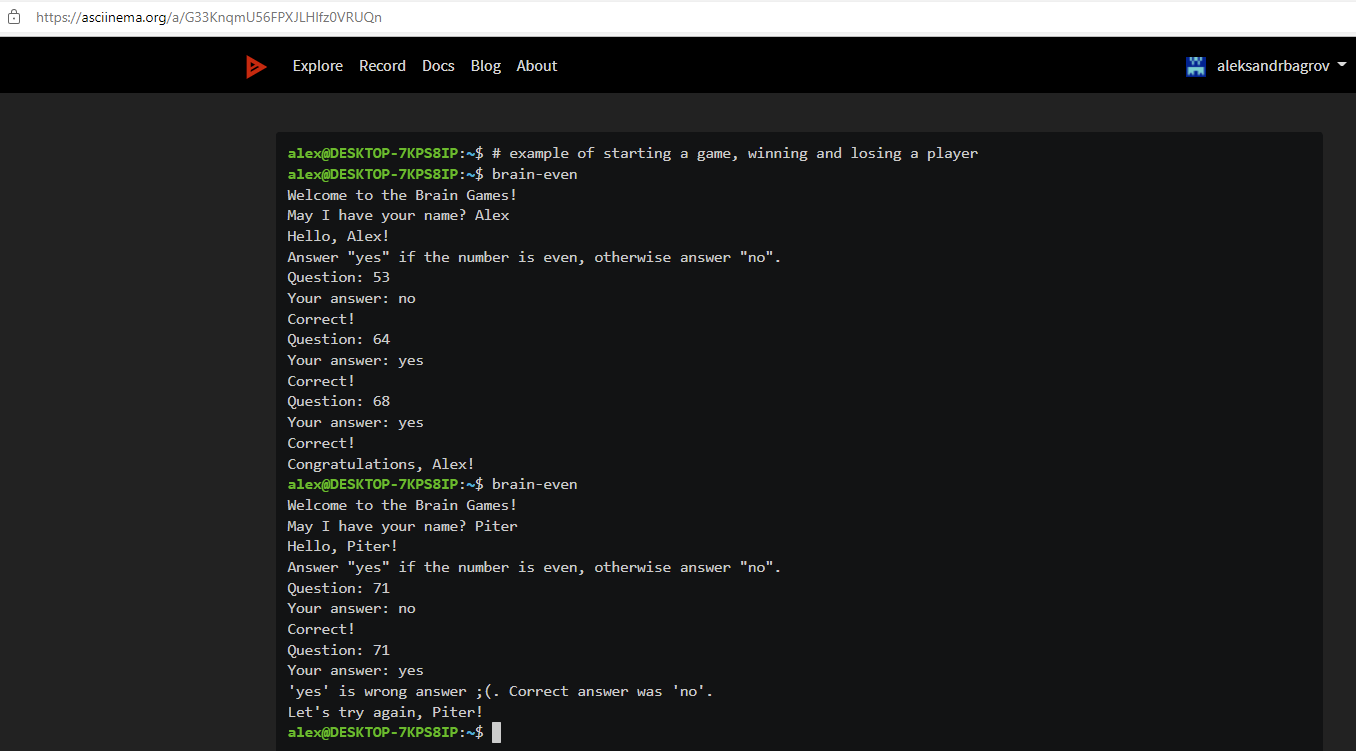Click the Welcome to the Brain Games! line
This screenshot has width=1356, height=751.
(401, 194)
